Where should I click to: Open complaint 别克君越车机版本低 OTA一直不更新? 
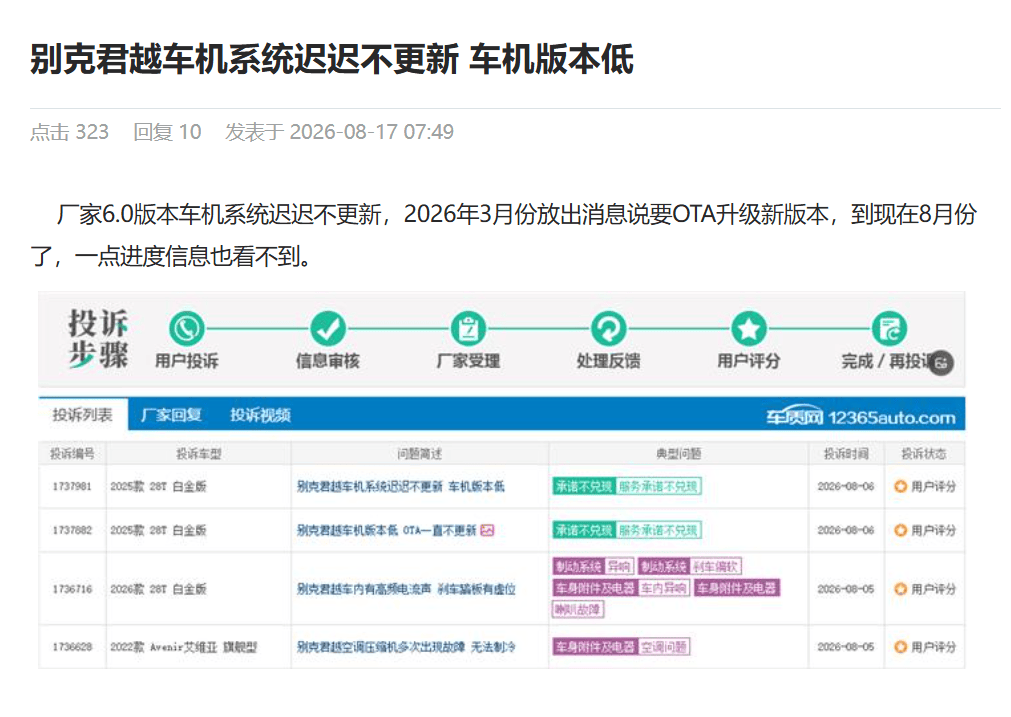click(386, 530)
